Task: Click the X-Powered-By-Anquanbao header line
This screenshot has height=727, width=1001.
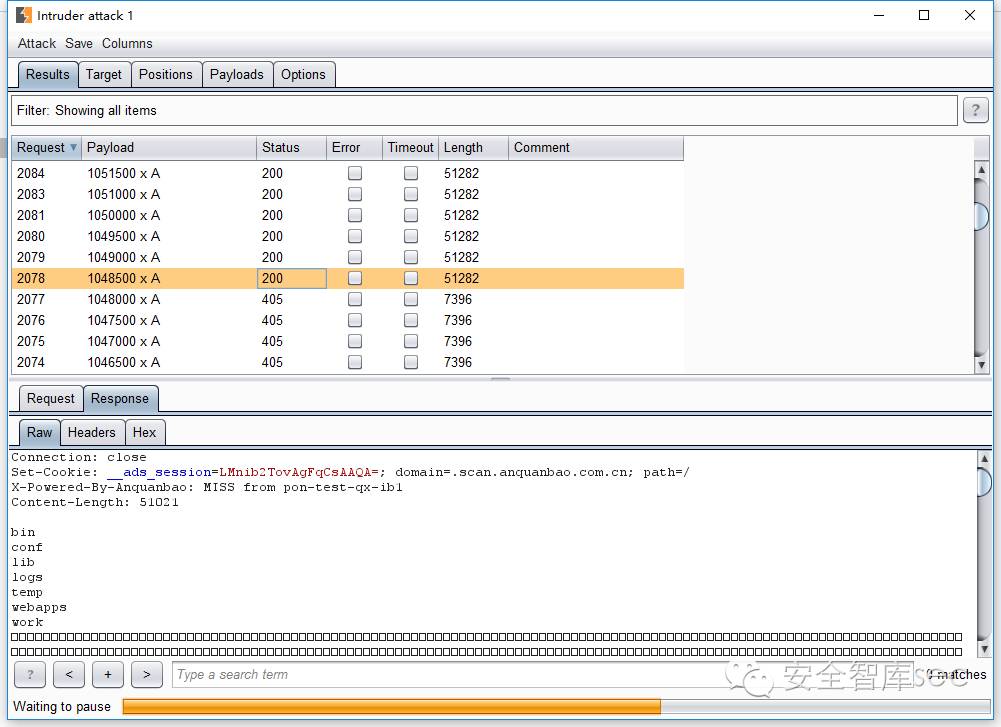Action: pyautogui.click(x=206, y=487)
